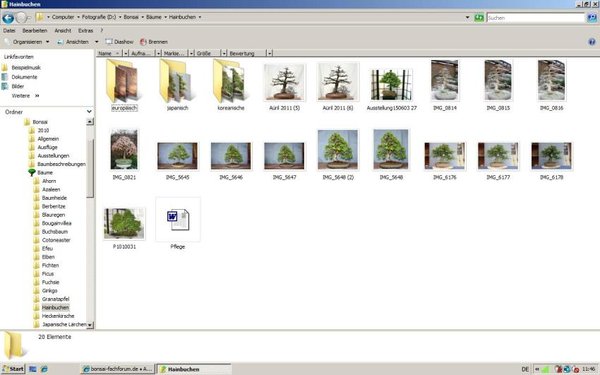This screenshot has width=600, height=375.
Task: Start the Diashow slideshow
Action: tap(119, 42)
